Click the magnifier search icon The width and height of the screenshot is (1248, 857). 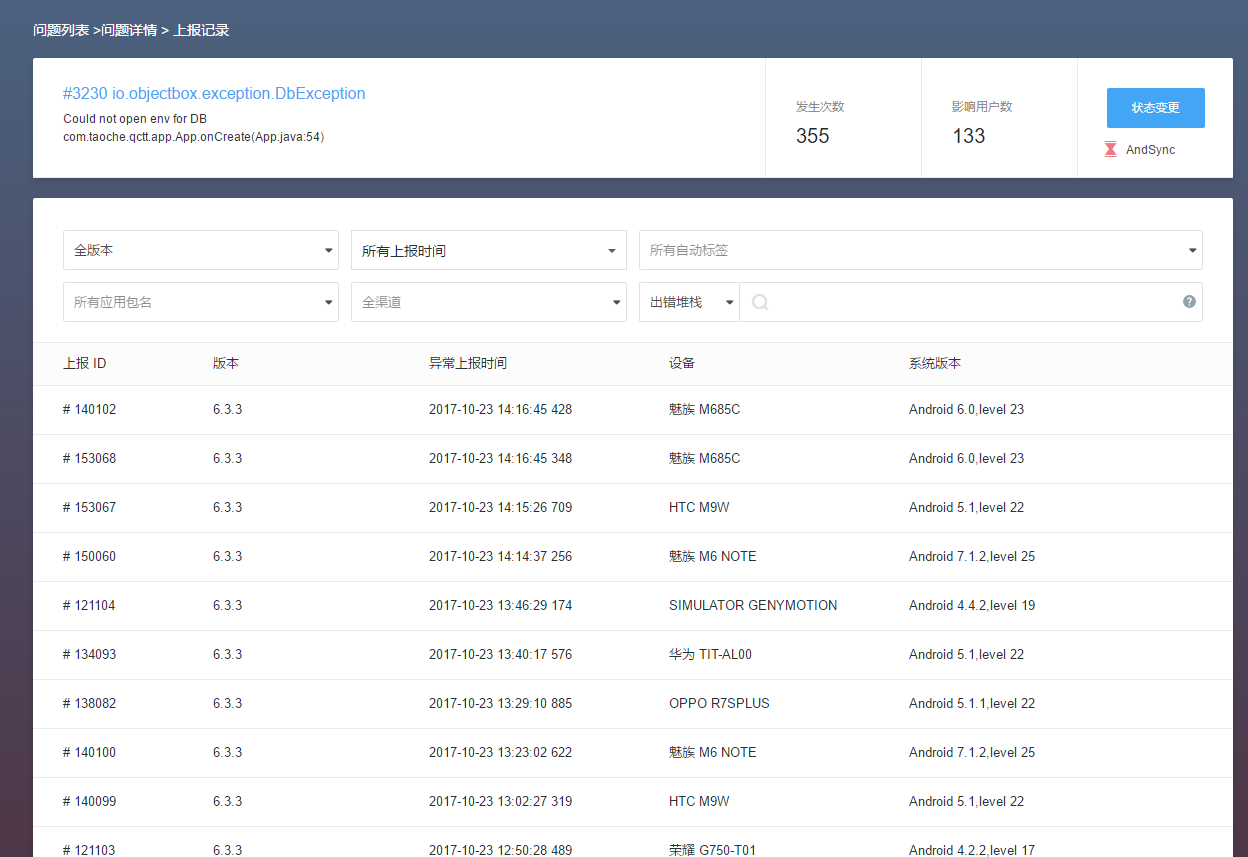click(x=760, y=302)
